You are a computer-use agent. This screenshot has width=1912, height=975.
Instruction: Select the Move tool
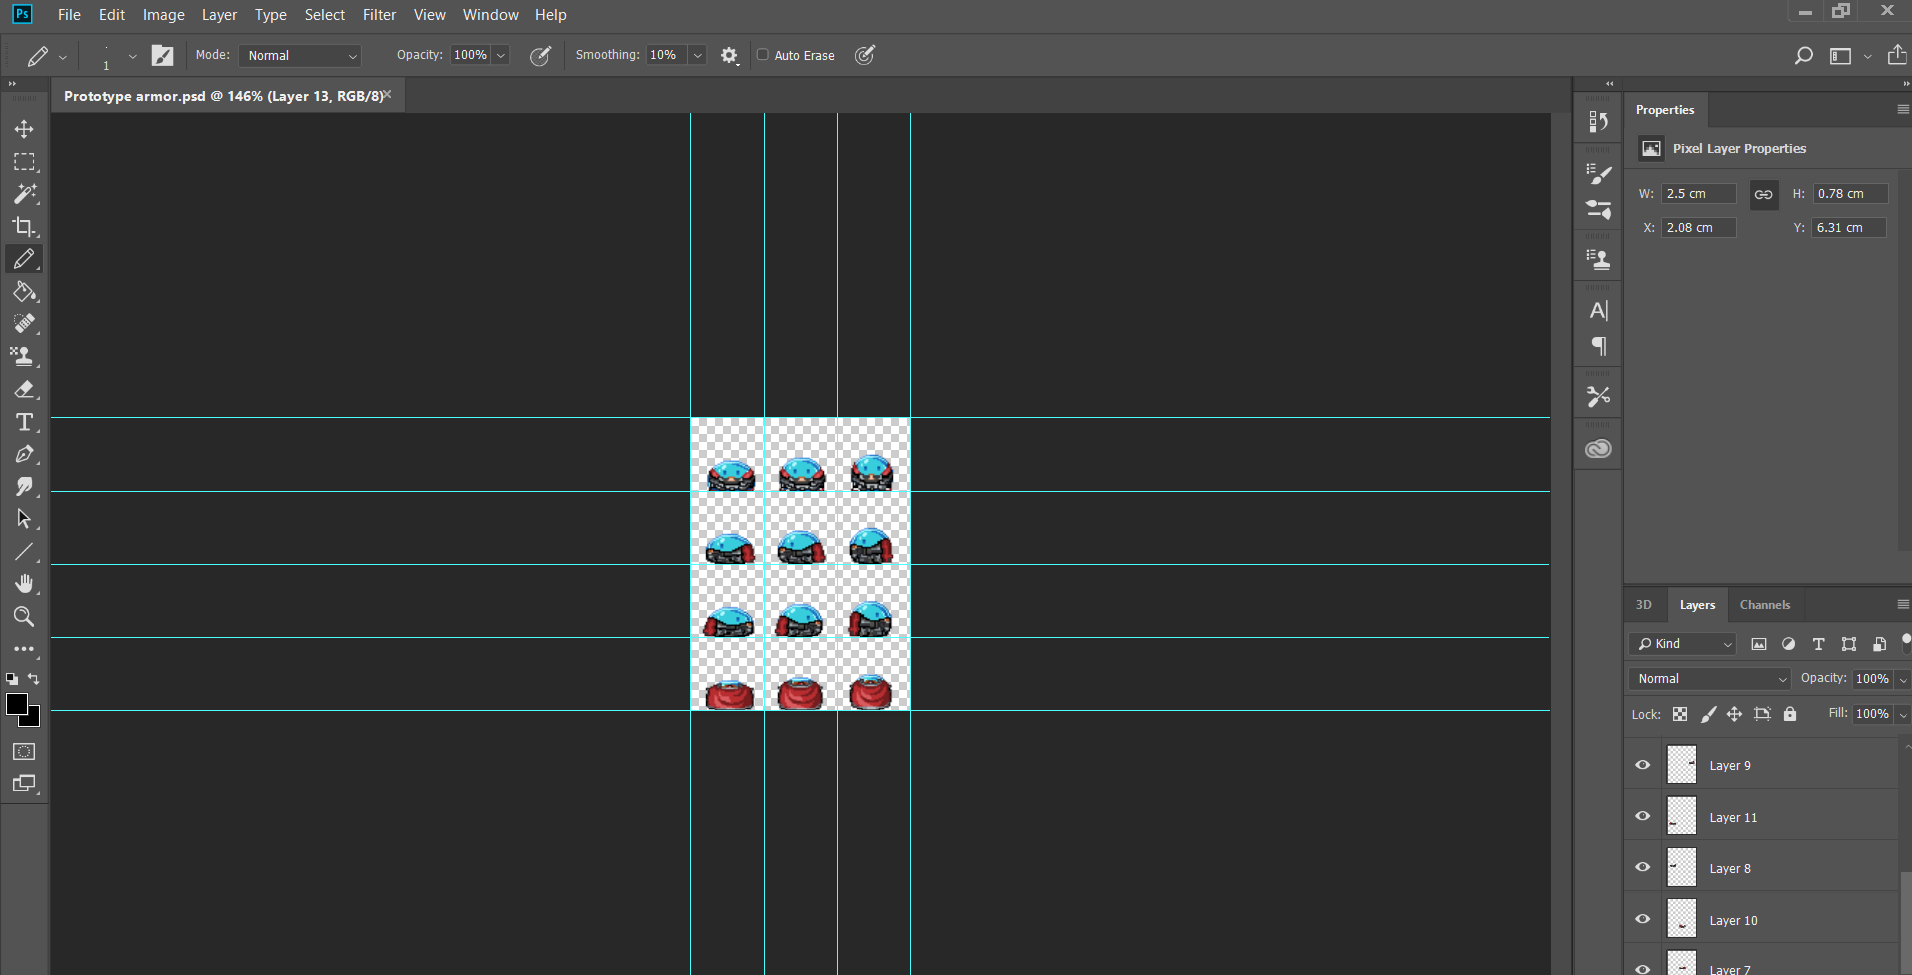pyautogui.click(x=24, y=129)
